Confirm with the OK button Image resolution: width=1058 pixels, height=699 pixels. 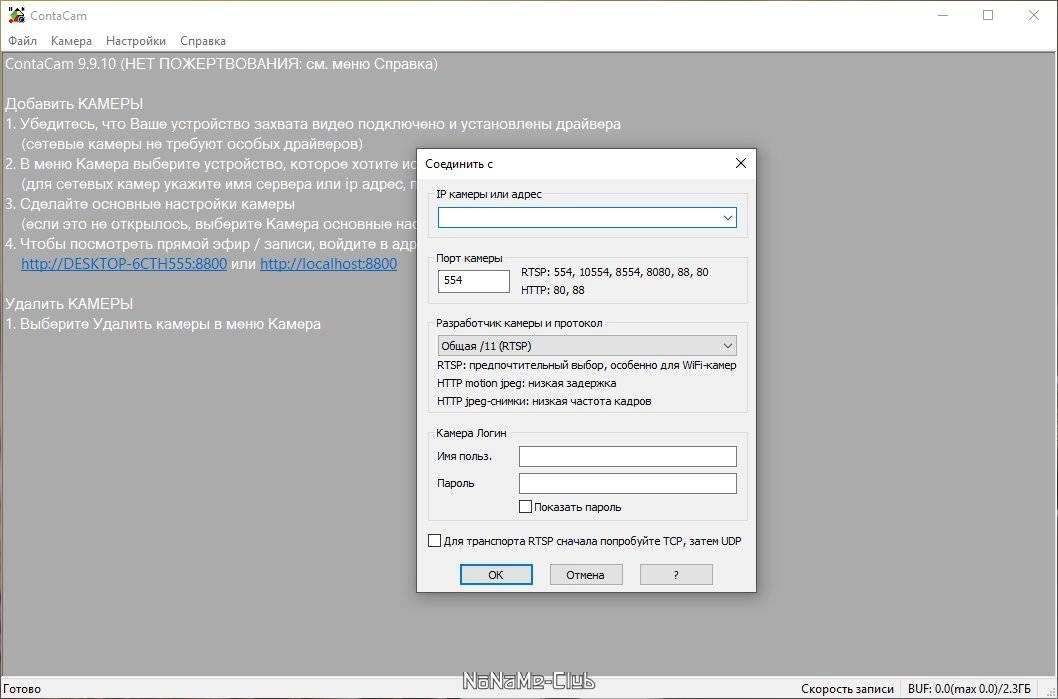[496, 575]
